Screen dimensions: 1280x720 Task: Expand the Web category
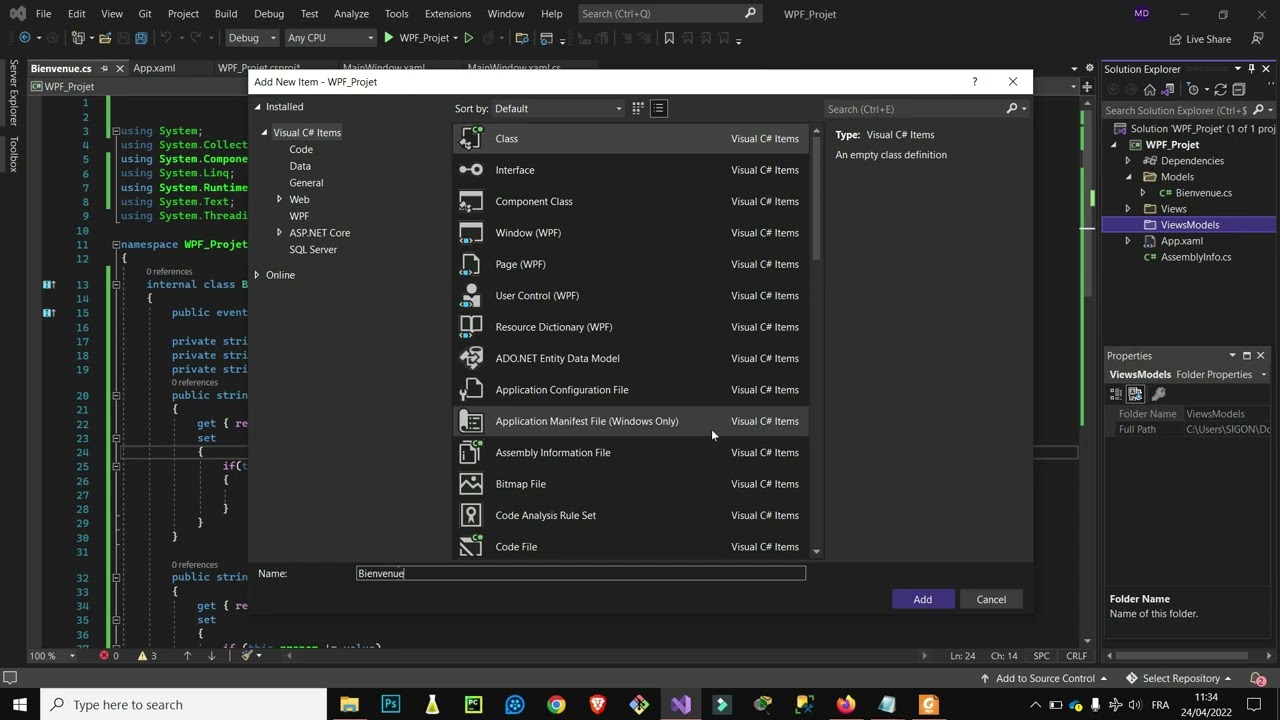(x=279, y=199)
